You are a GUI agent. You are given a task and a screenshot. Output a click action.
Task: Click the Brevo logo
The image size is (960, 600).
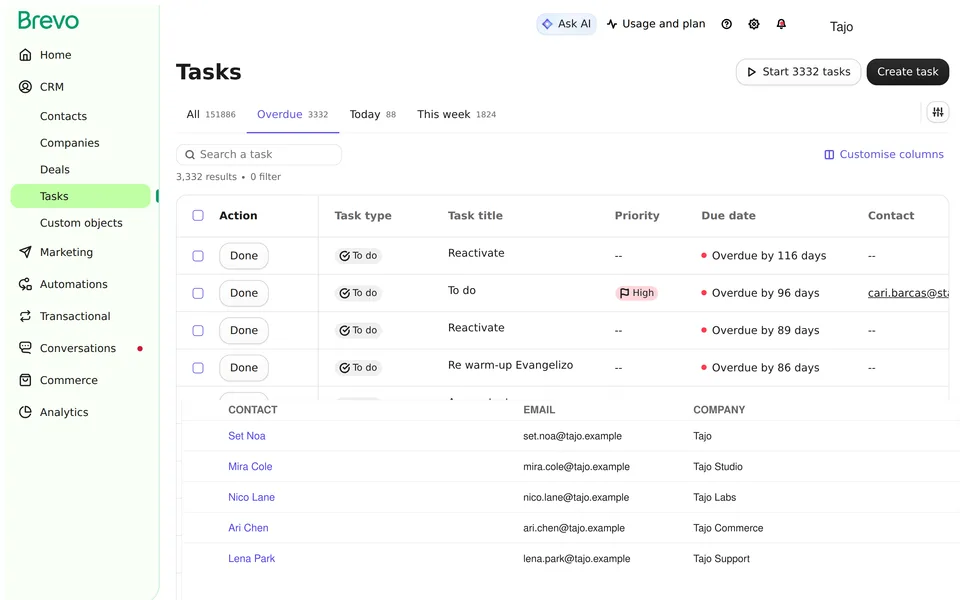click(48, 21)
